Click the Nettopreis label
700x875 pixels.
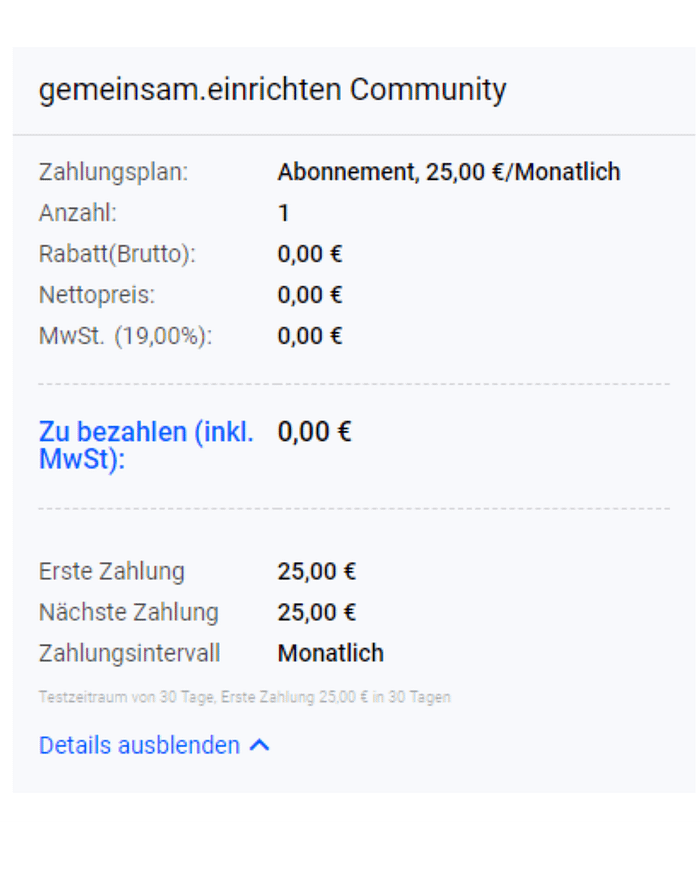pyautogui.click(x=97, y=295)
